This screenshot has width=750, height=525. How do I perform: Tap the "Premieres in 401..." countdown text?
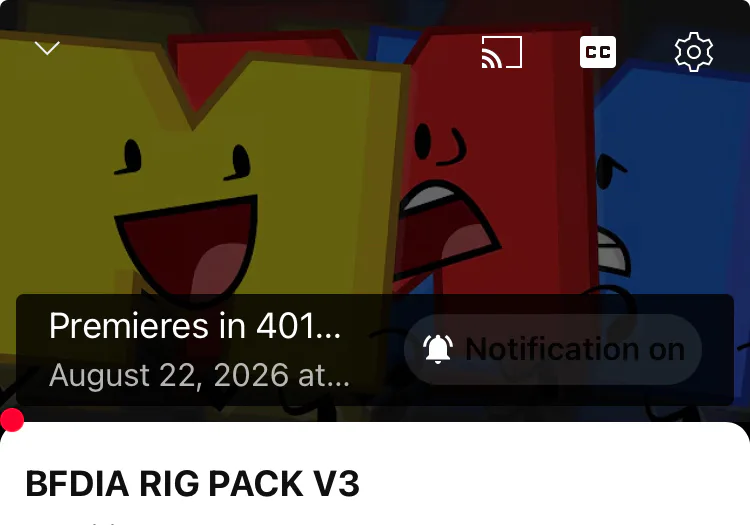point(195,326)
